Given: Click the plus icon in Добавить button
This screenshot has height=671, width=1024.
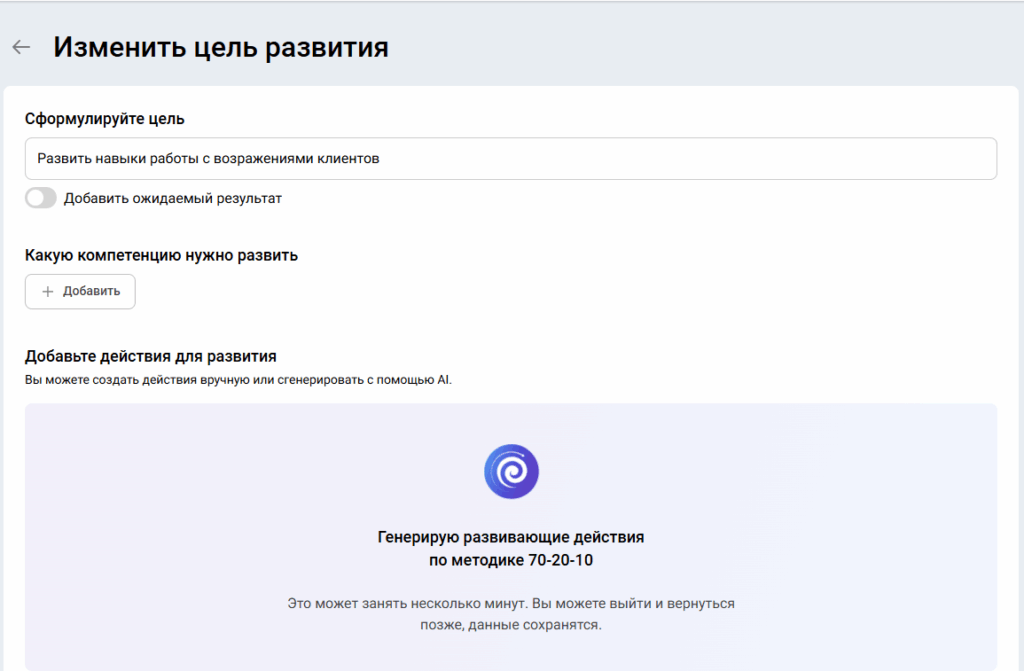Looking at the screenshot, I should coord(47,291).
